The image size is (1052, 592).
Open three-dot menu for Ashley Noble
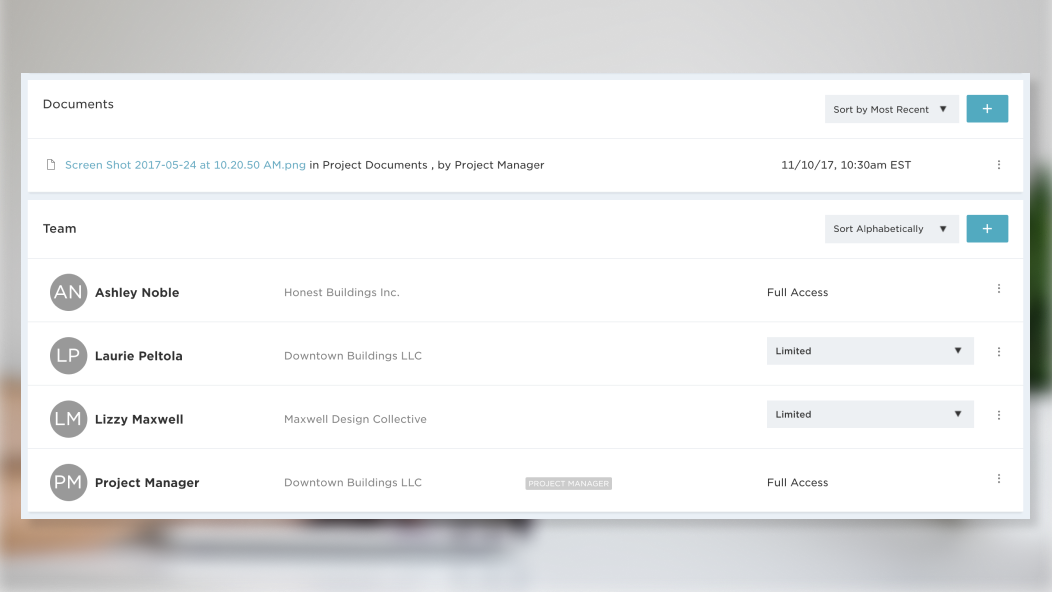(x=998, y=289)
